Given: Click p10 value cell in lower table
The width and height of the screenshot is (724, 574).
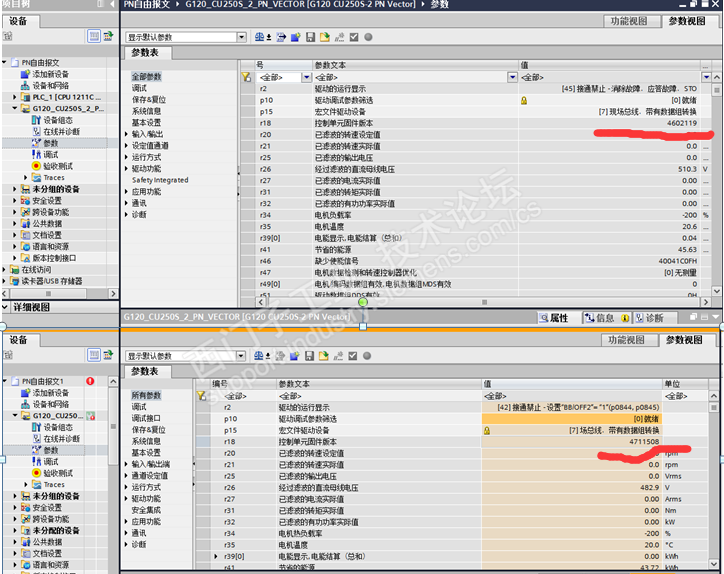Looking at the screenshot, I should pyautogui.click(x=572, y=419).
